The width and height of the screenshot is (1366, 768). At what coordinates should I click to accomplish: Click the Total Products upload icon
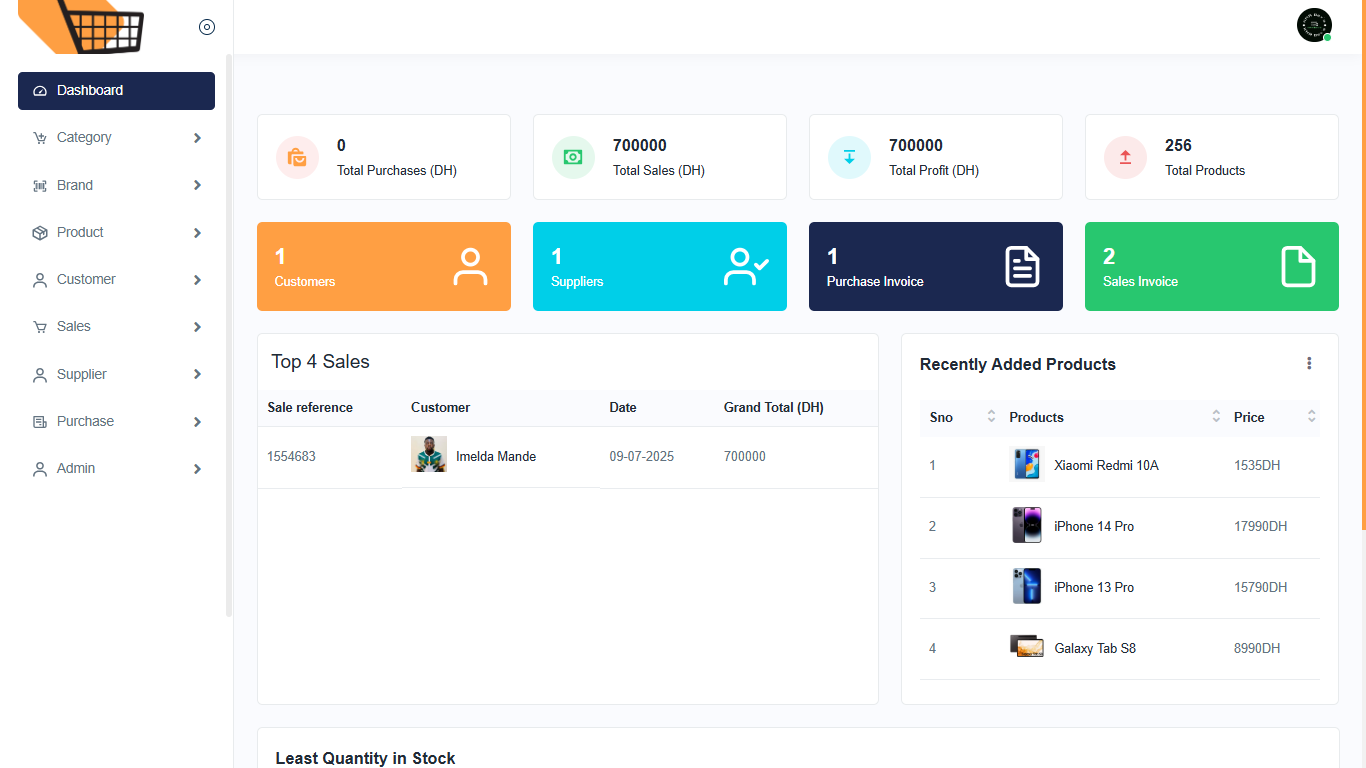click(x=1125, y=157)
